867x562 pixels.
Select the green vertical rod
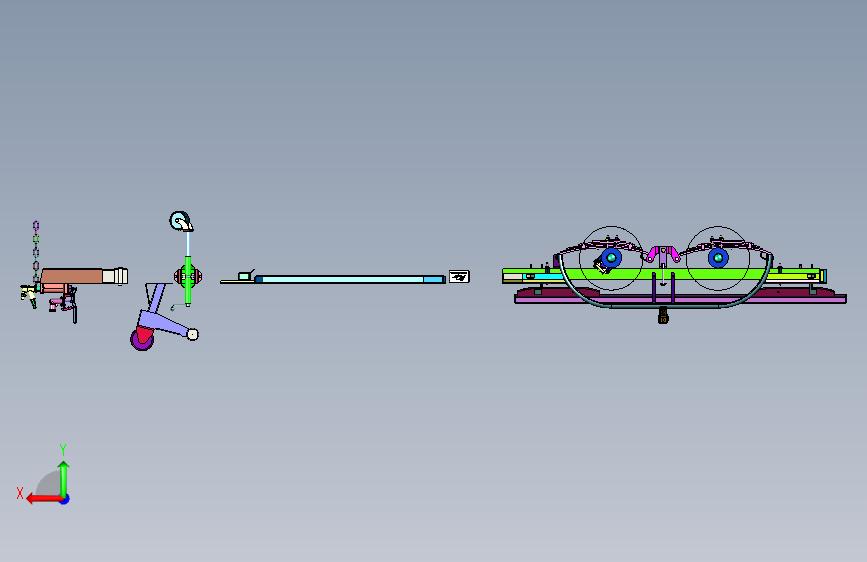[188, 280]
